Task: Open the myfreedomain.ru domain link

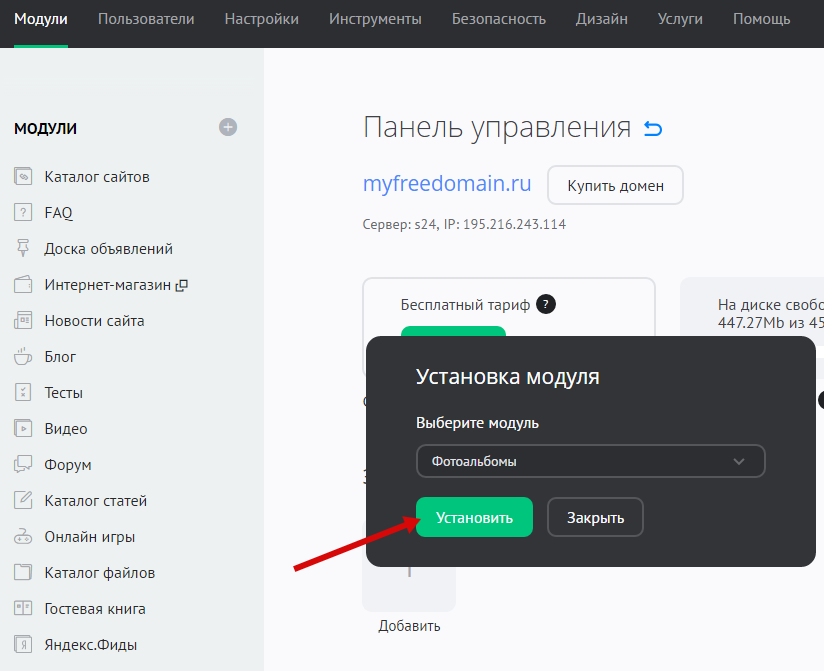Action: [447, 185]
